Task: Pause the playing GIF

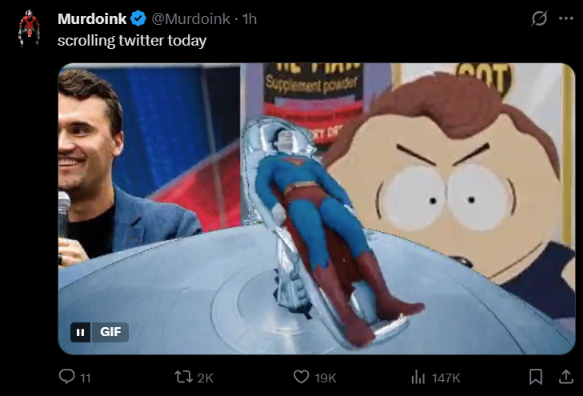Action: tap(80, 332)
